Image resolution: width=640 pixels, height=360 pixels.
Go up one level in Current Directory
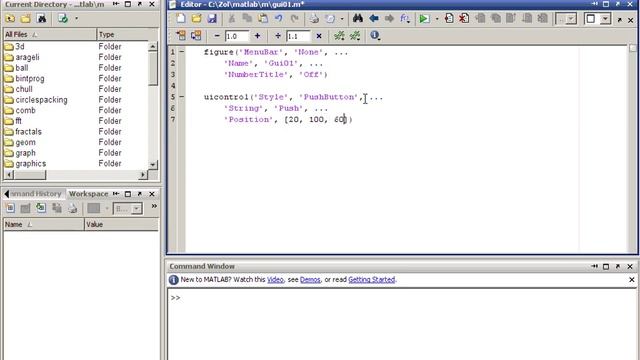(10, 18)
